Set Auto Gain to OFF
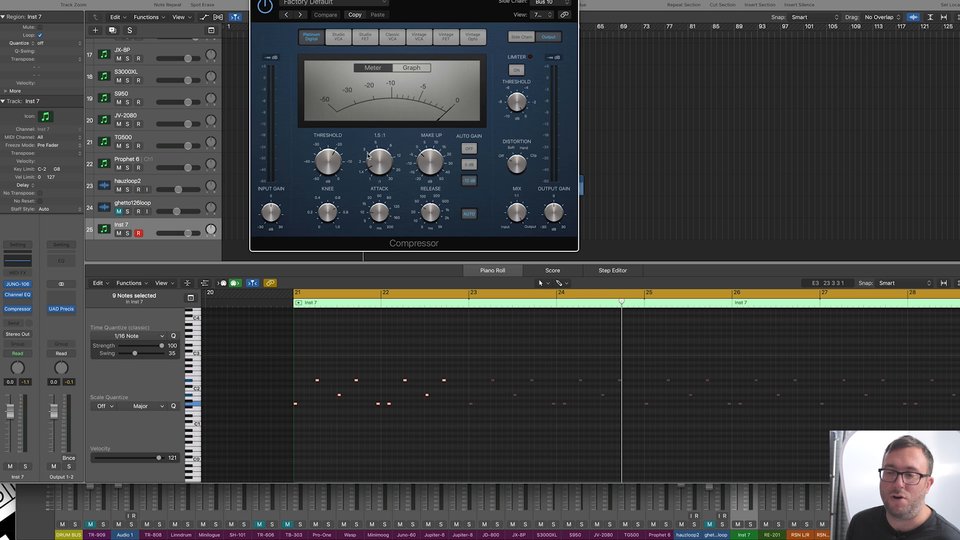 (x=469, y=149)
